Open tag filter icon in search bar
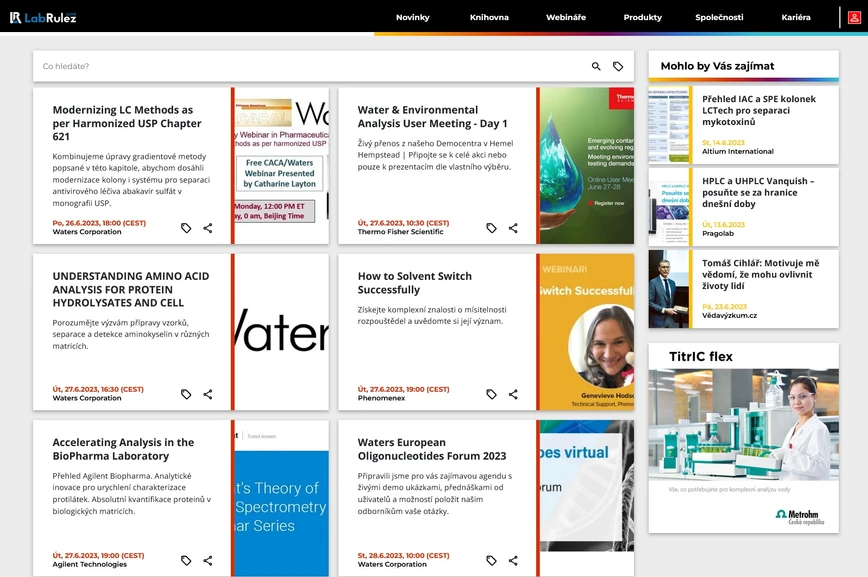 click(x=618, y=66)
